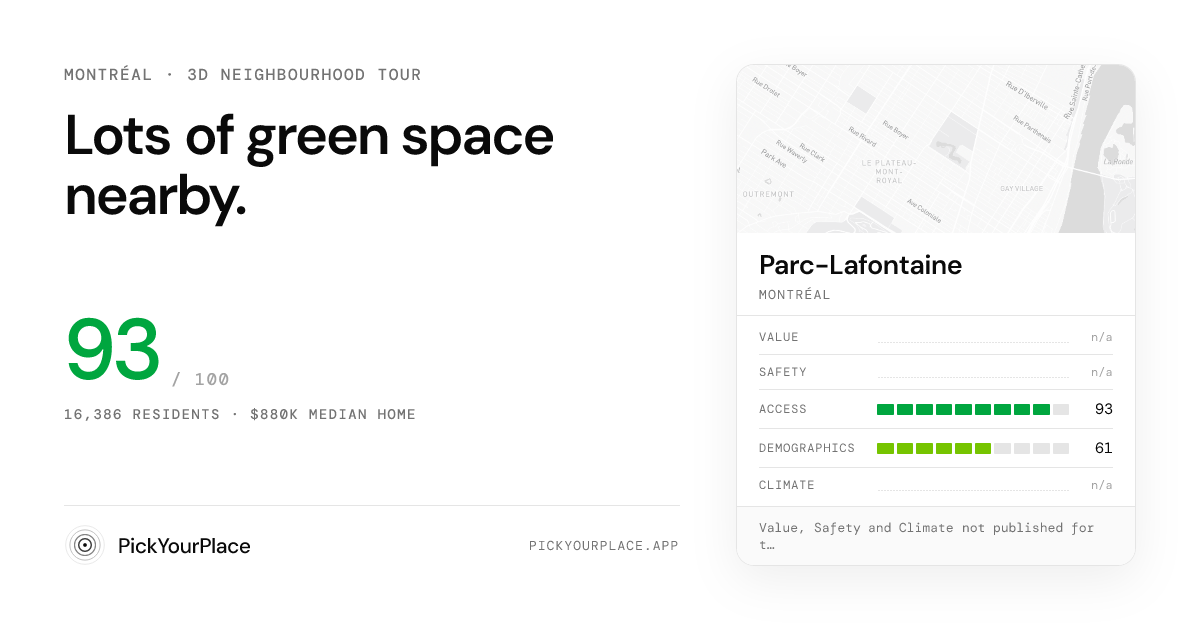Click the Demographics score bar
Screen dimensions: 1200x630
(x=973, y=448)
